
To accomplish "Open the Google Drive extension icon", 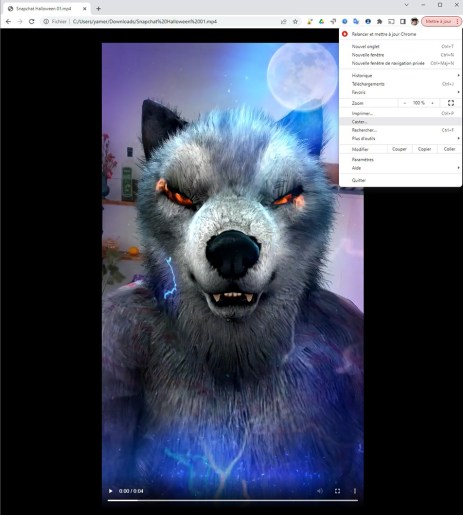I will [x=321, y=22].
